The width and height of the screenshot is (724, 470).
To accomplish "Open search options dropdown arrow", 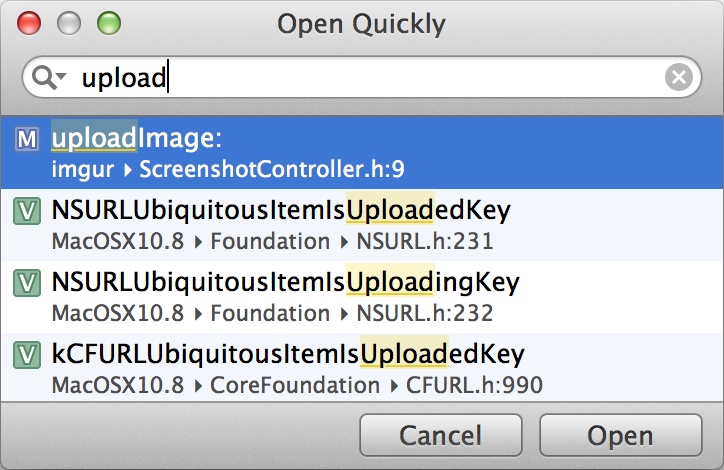I will pos(62,76).
